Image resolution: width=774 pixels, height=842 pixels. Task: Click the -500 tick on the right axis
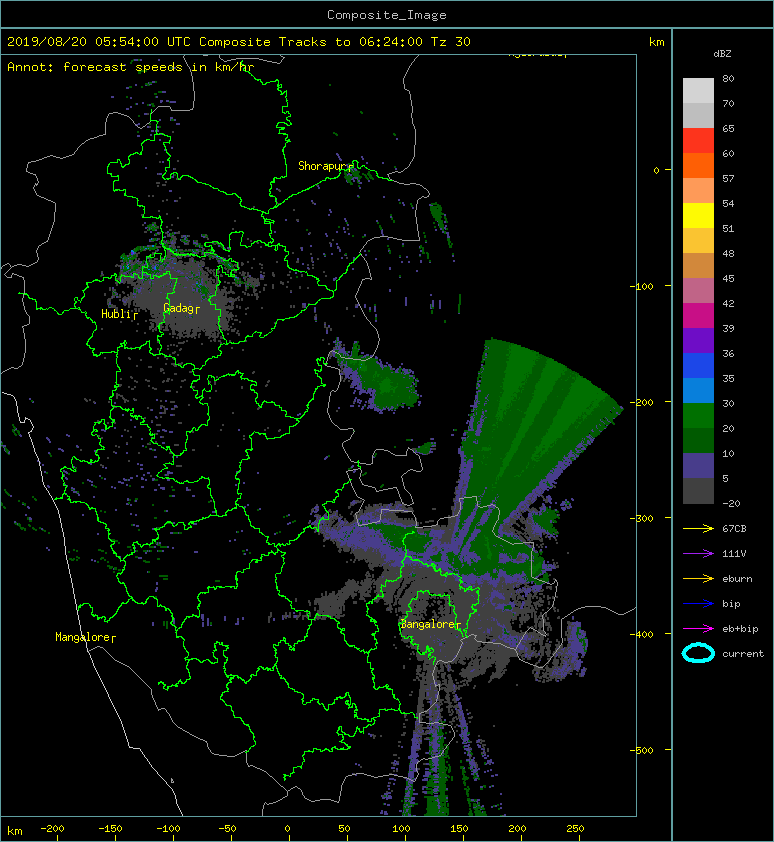[641, 750]
